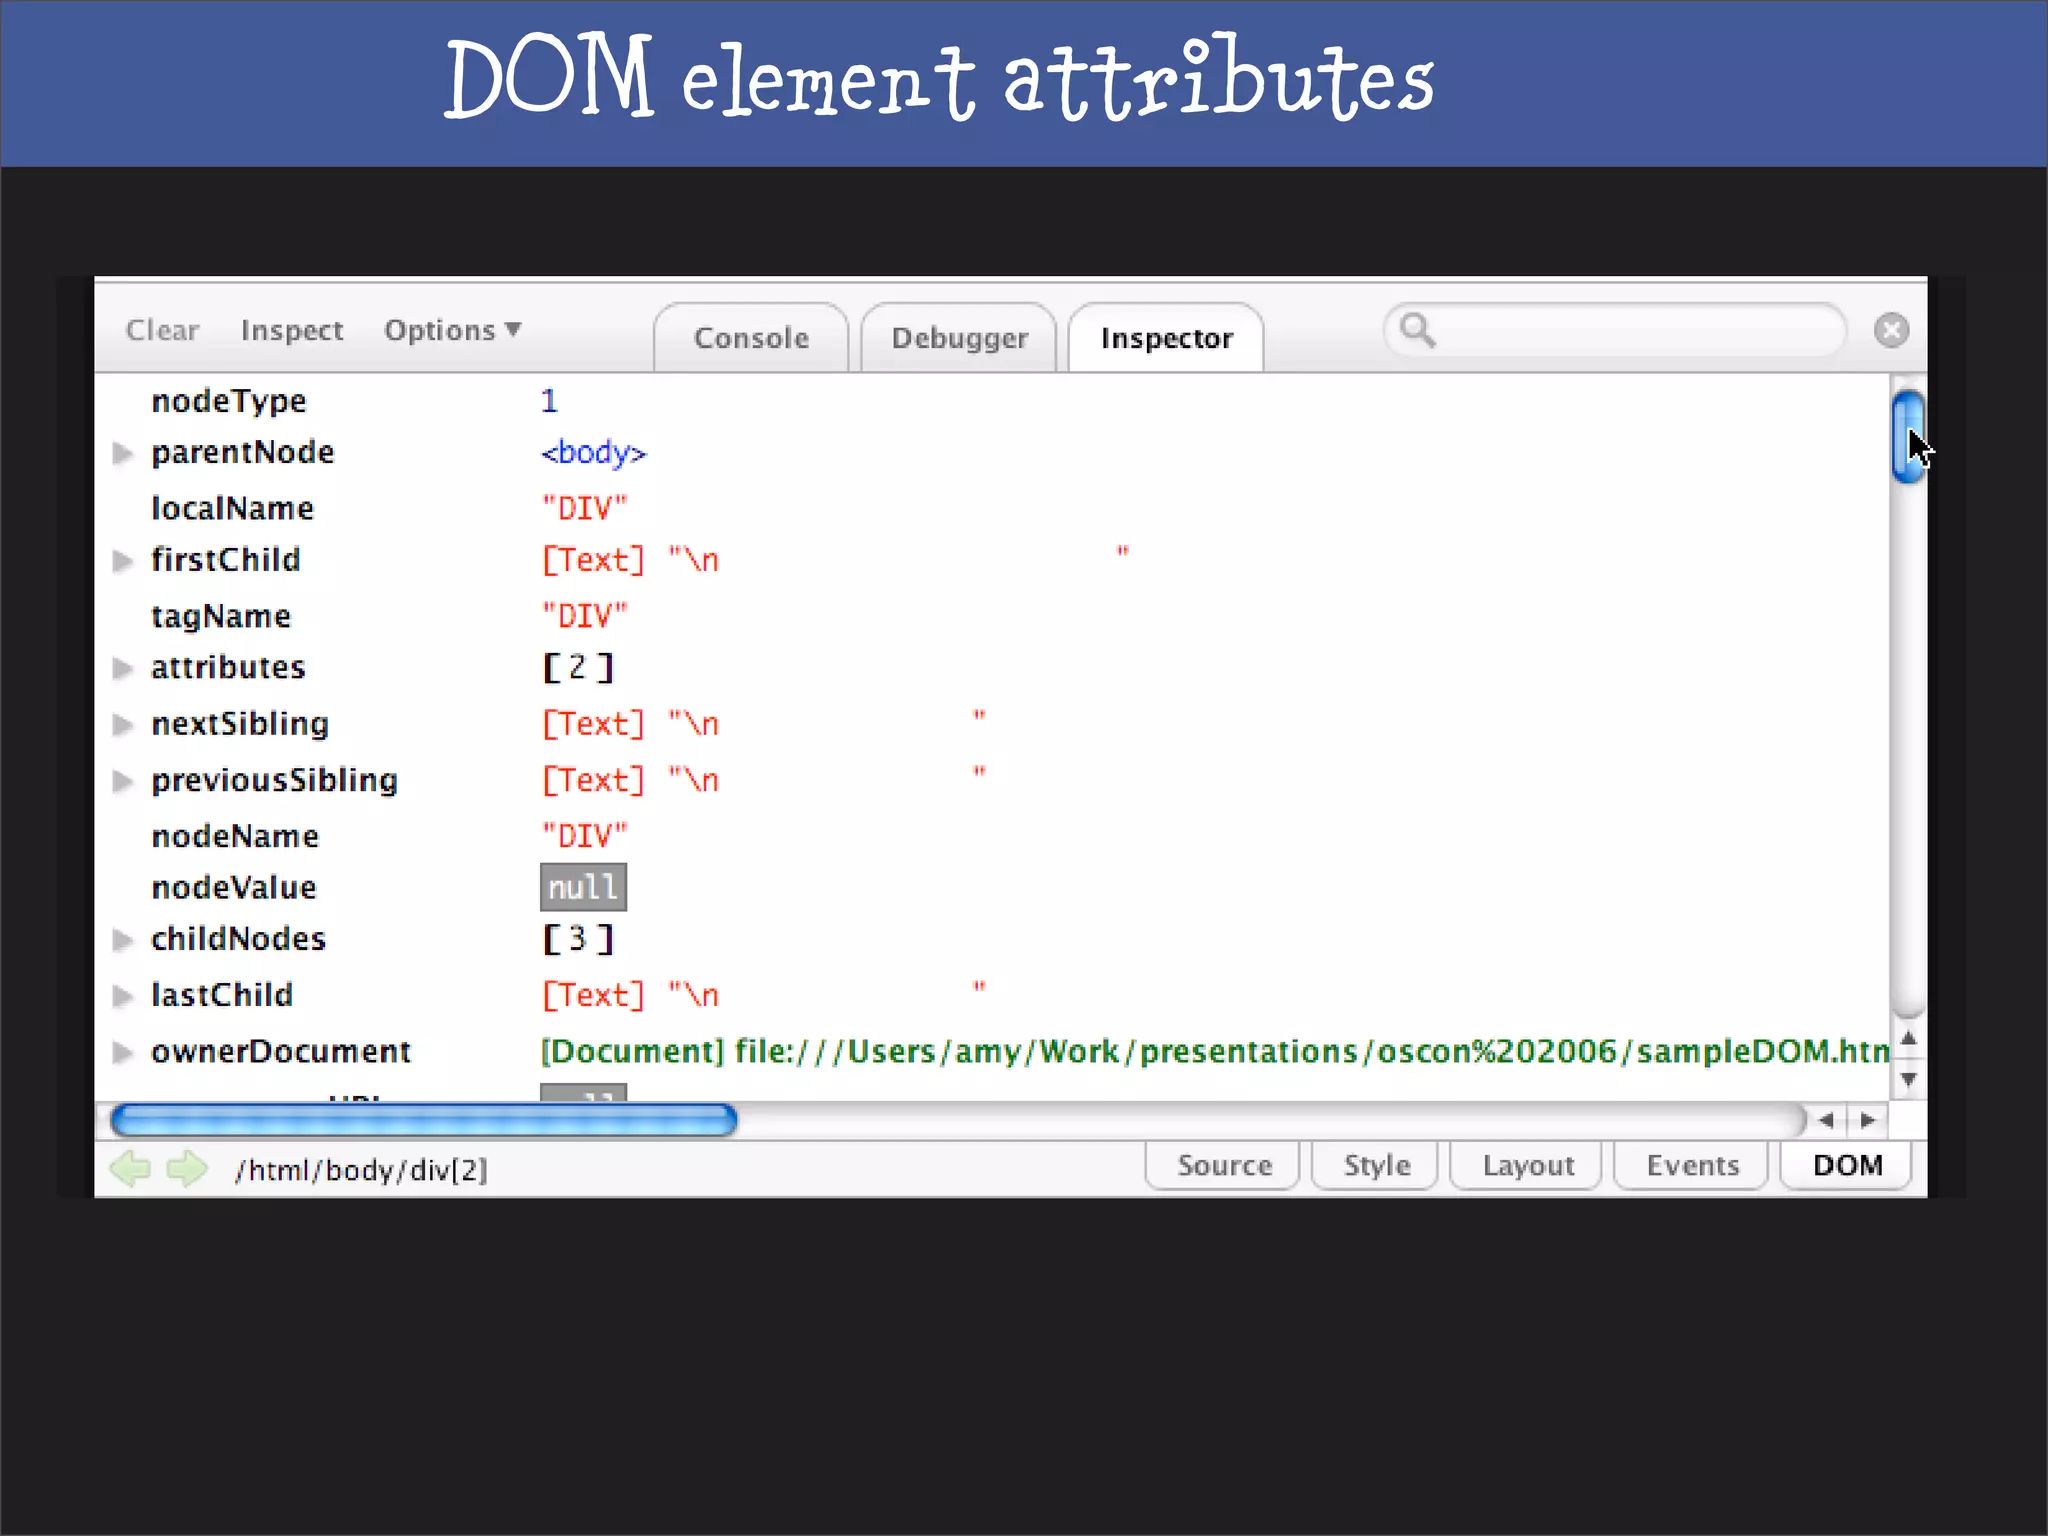The width and height of the screenshot is (2048, 1536).
Task: Click vertical scrollbar up arrow
Action: click(1908, 1038)
